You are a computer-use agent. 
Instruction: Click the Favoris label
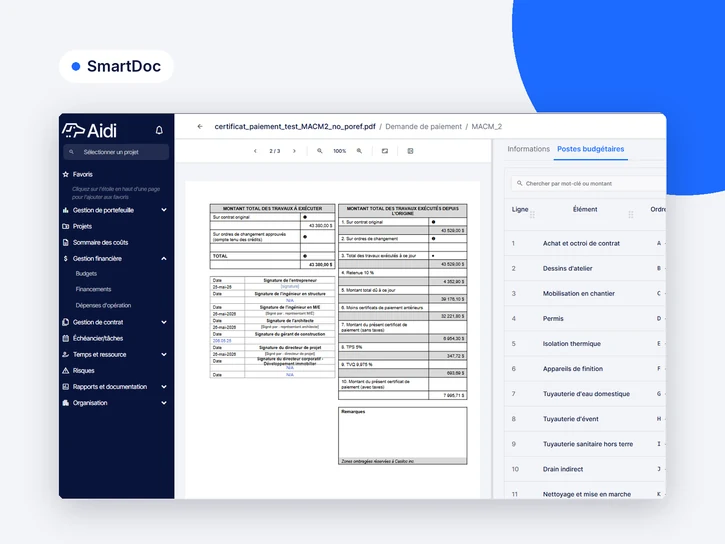[x=83, y=174]
